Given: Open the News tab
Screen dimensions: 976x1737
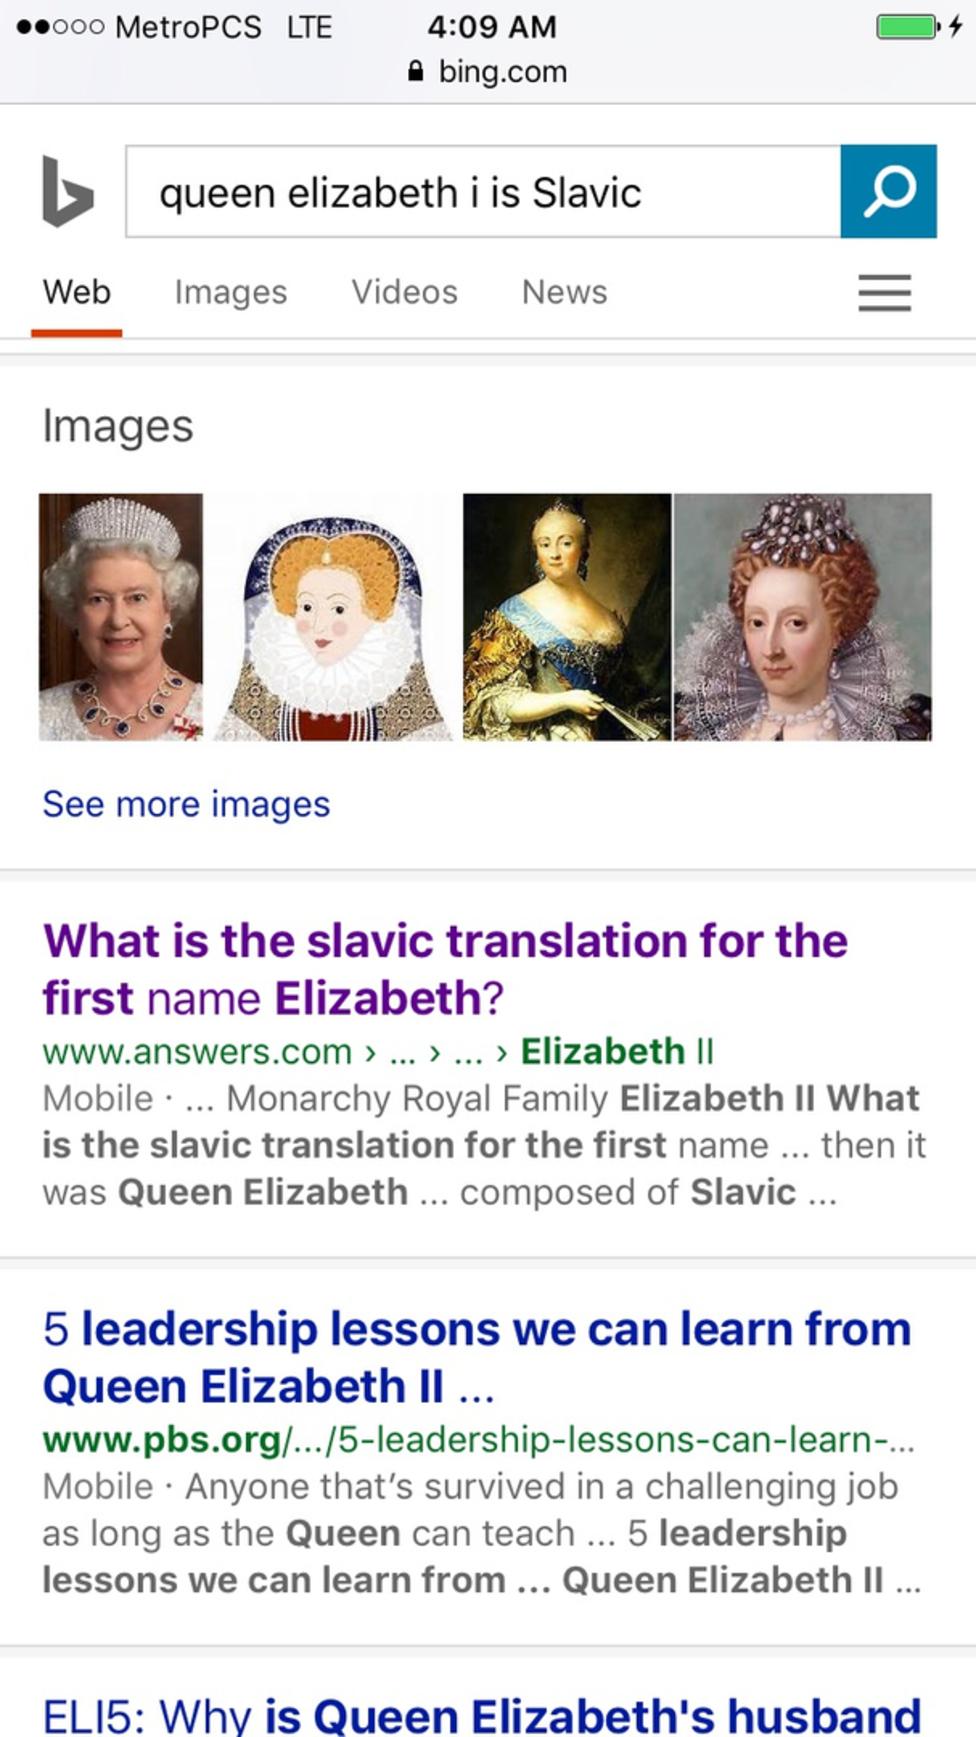Looking at the screenshot, I should pyautogui.click(x=564, y=292).
